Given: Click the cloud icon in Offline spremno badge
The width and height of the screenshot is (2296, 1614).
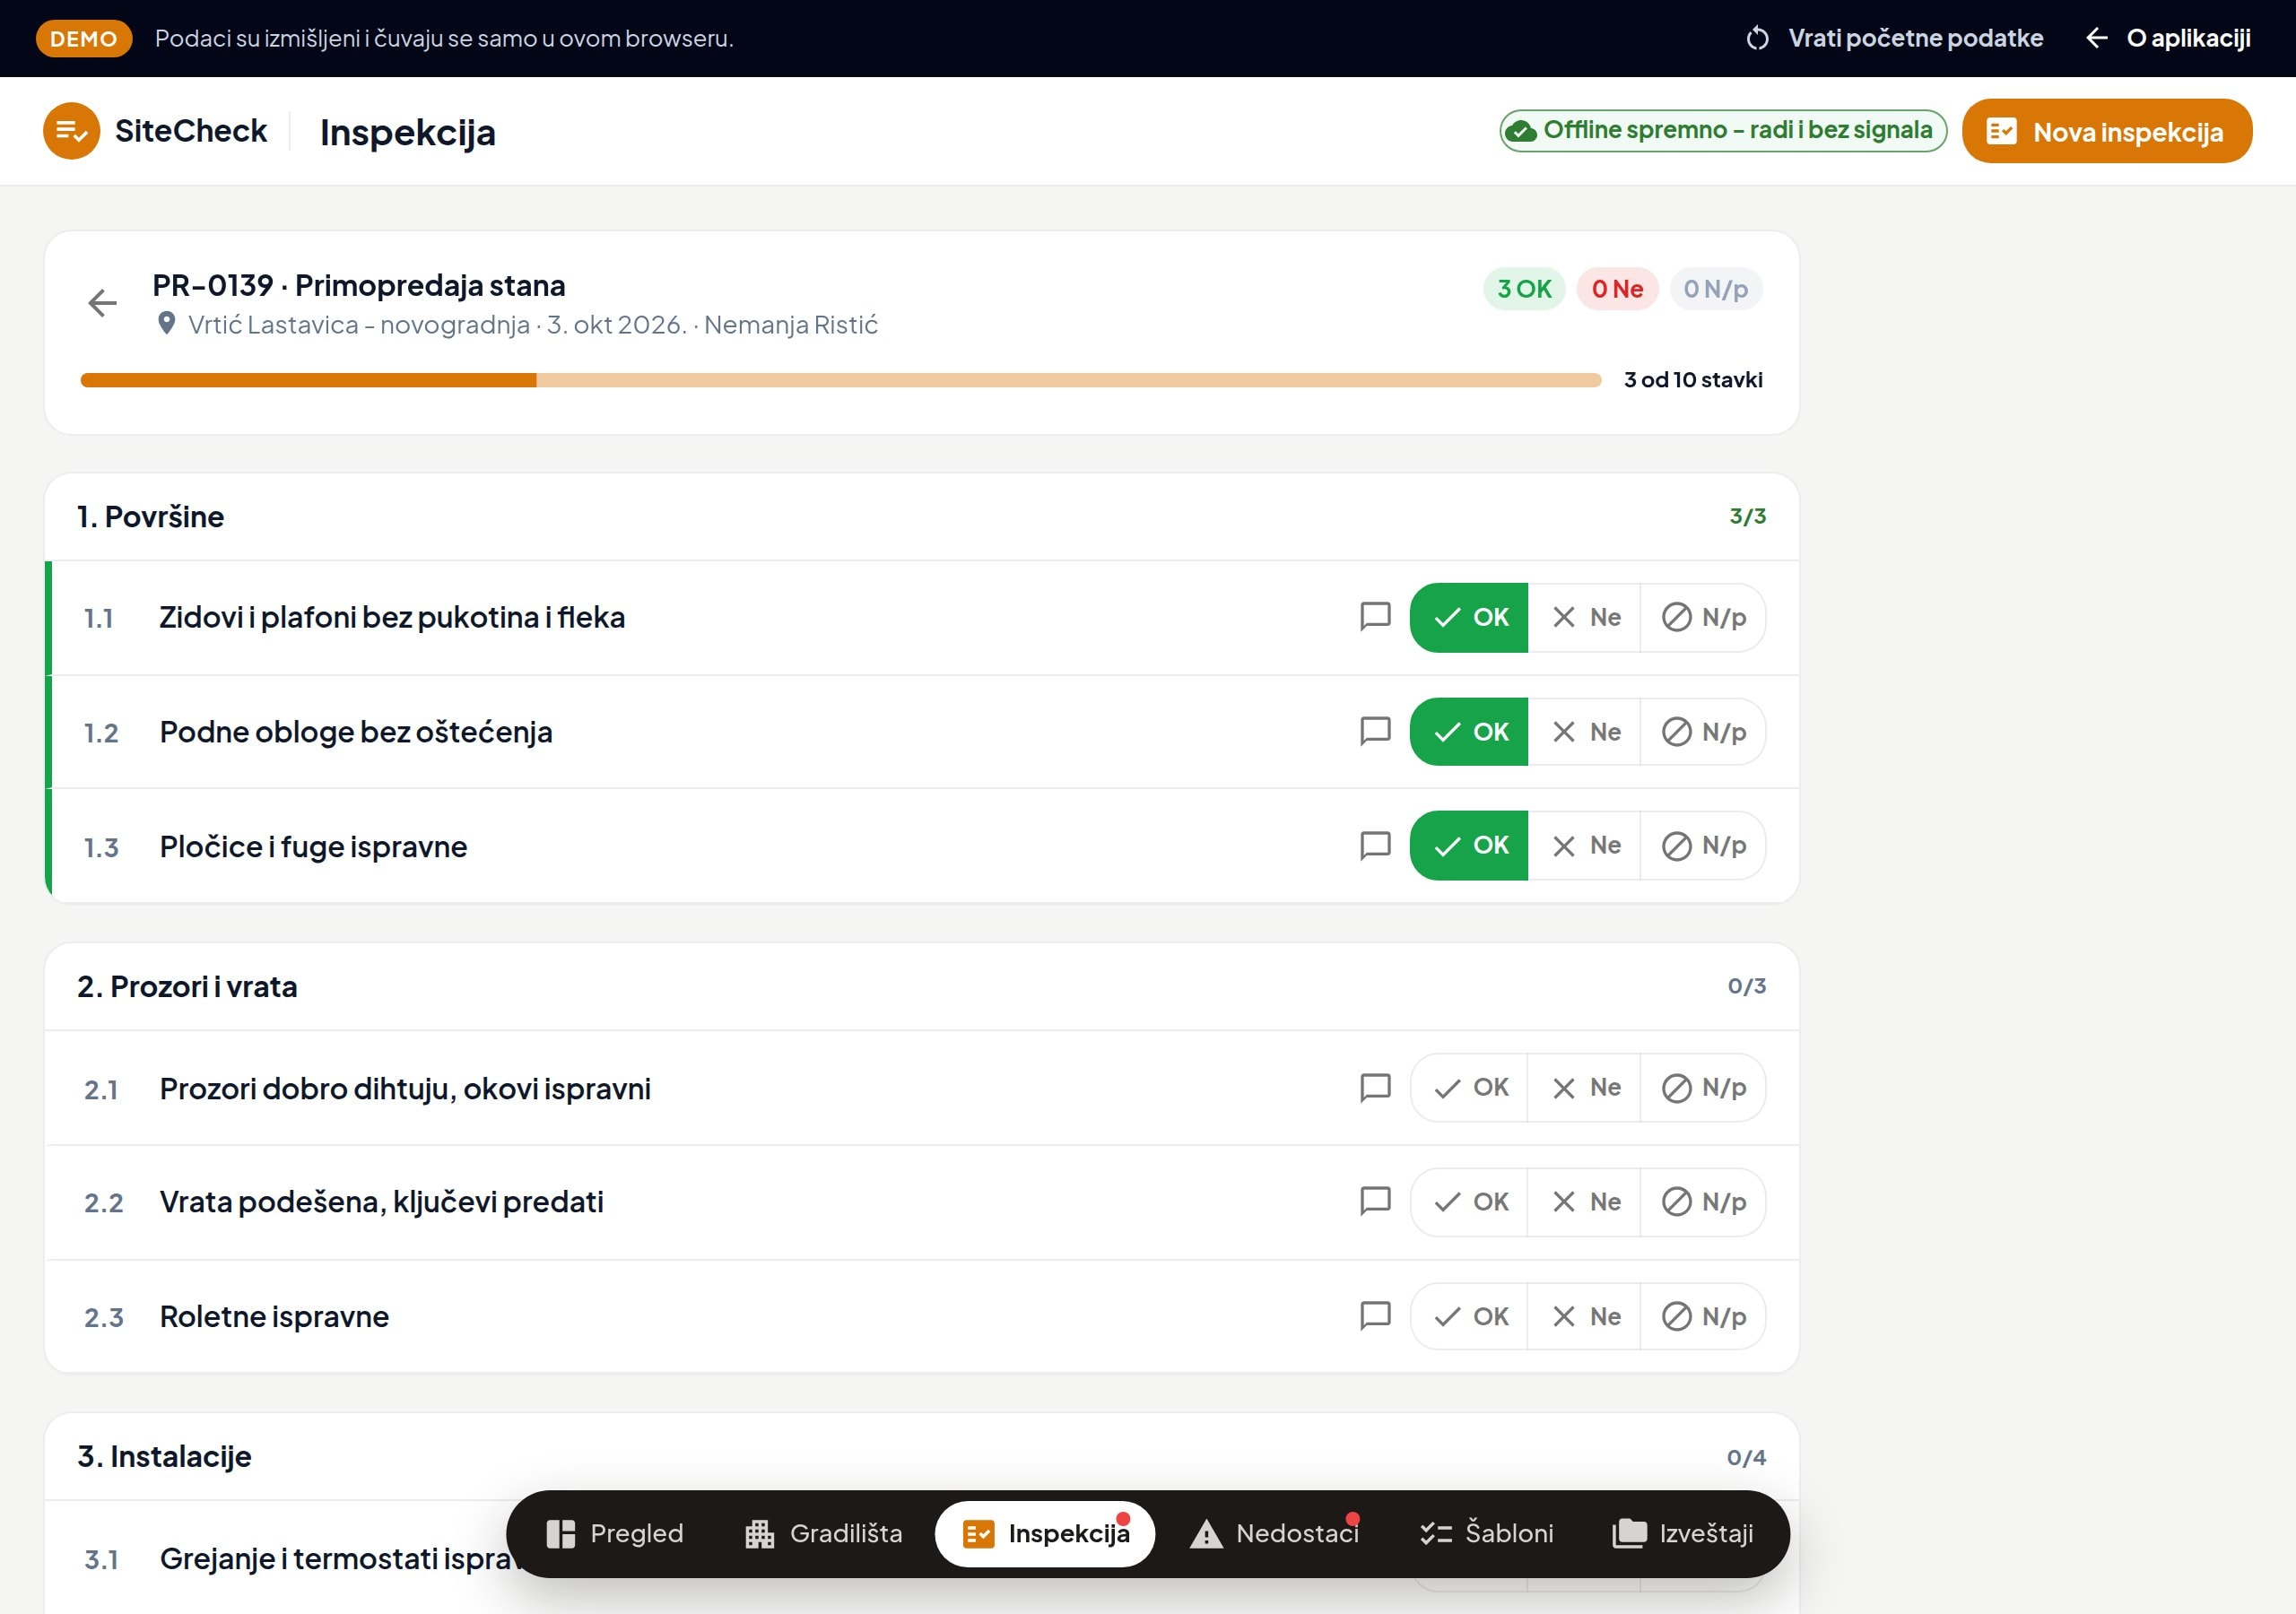Looking at the screenshot, I should click(1521, 131).
